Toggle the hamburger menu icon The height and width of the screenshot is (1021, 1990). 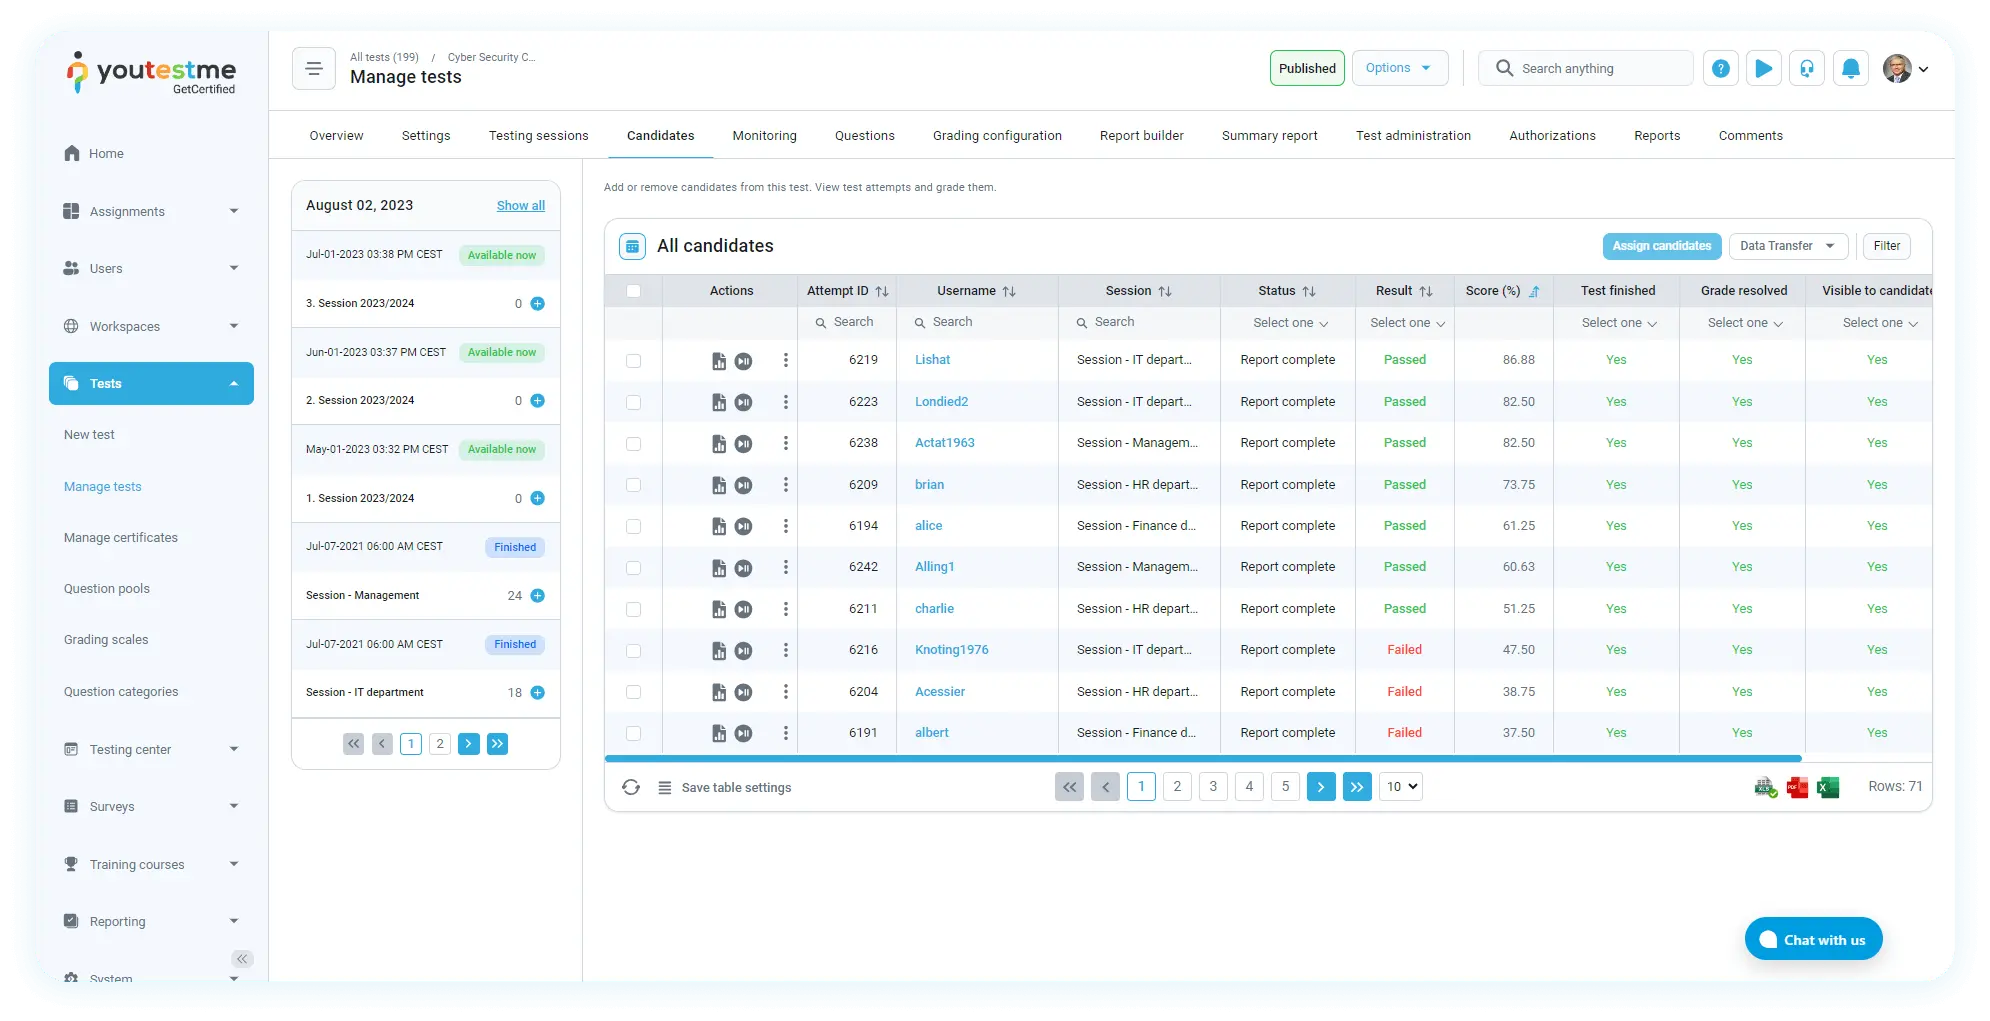(x=313, y=69)
